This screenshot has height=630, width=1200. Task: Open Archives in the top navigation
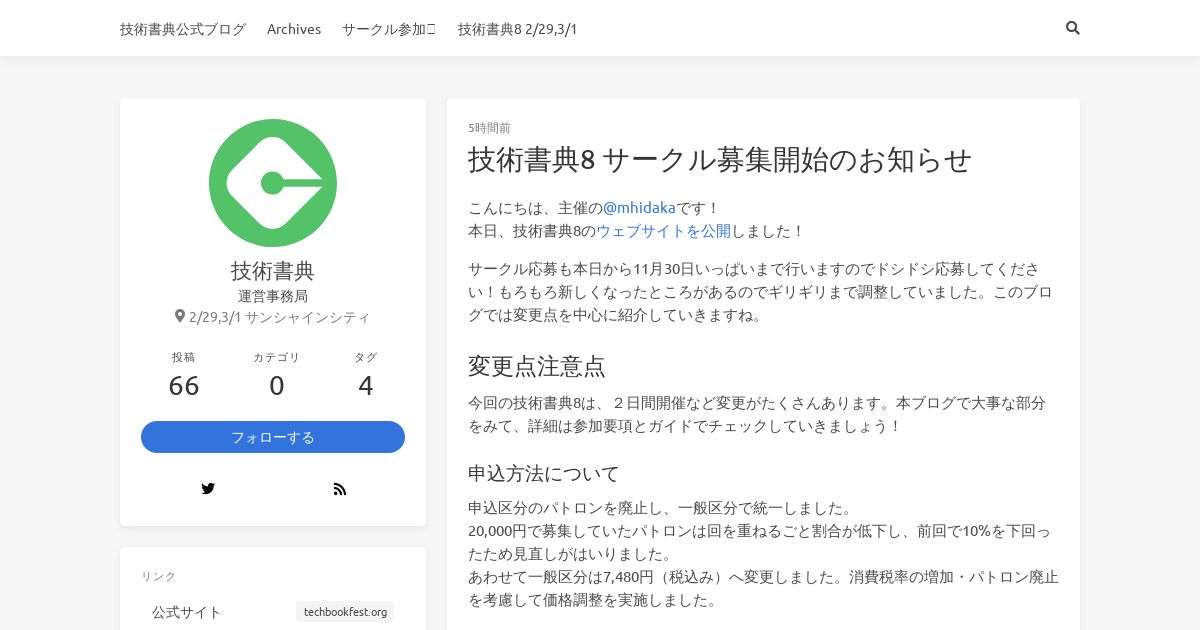pos(294,29)
